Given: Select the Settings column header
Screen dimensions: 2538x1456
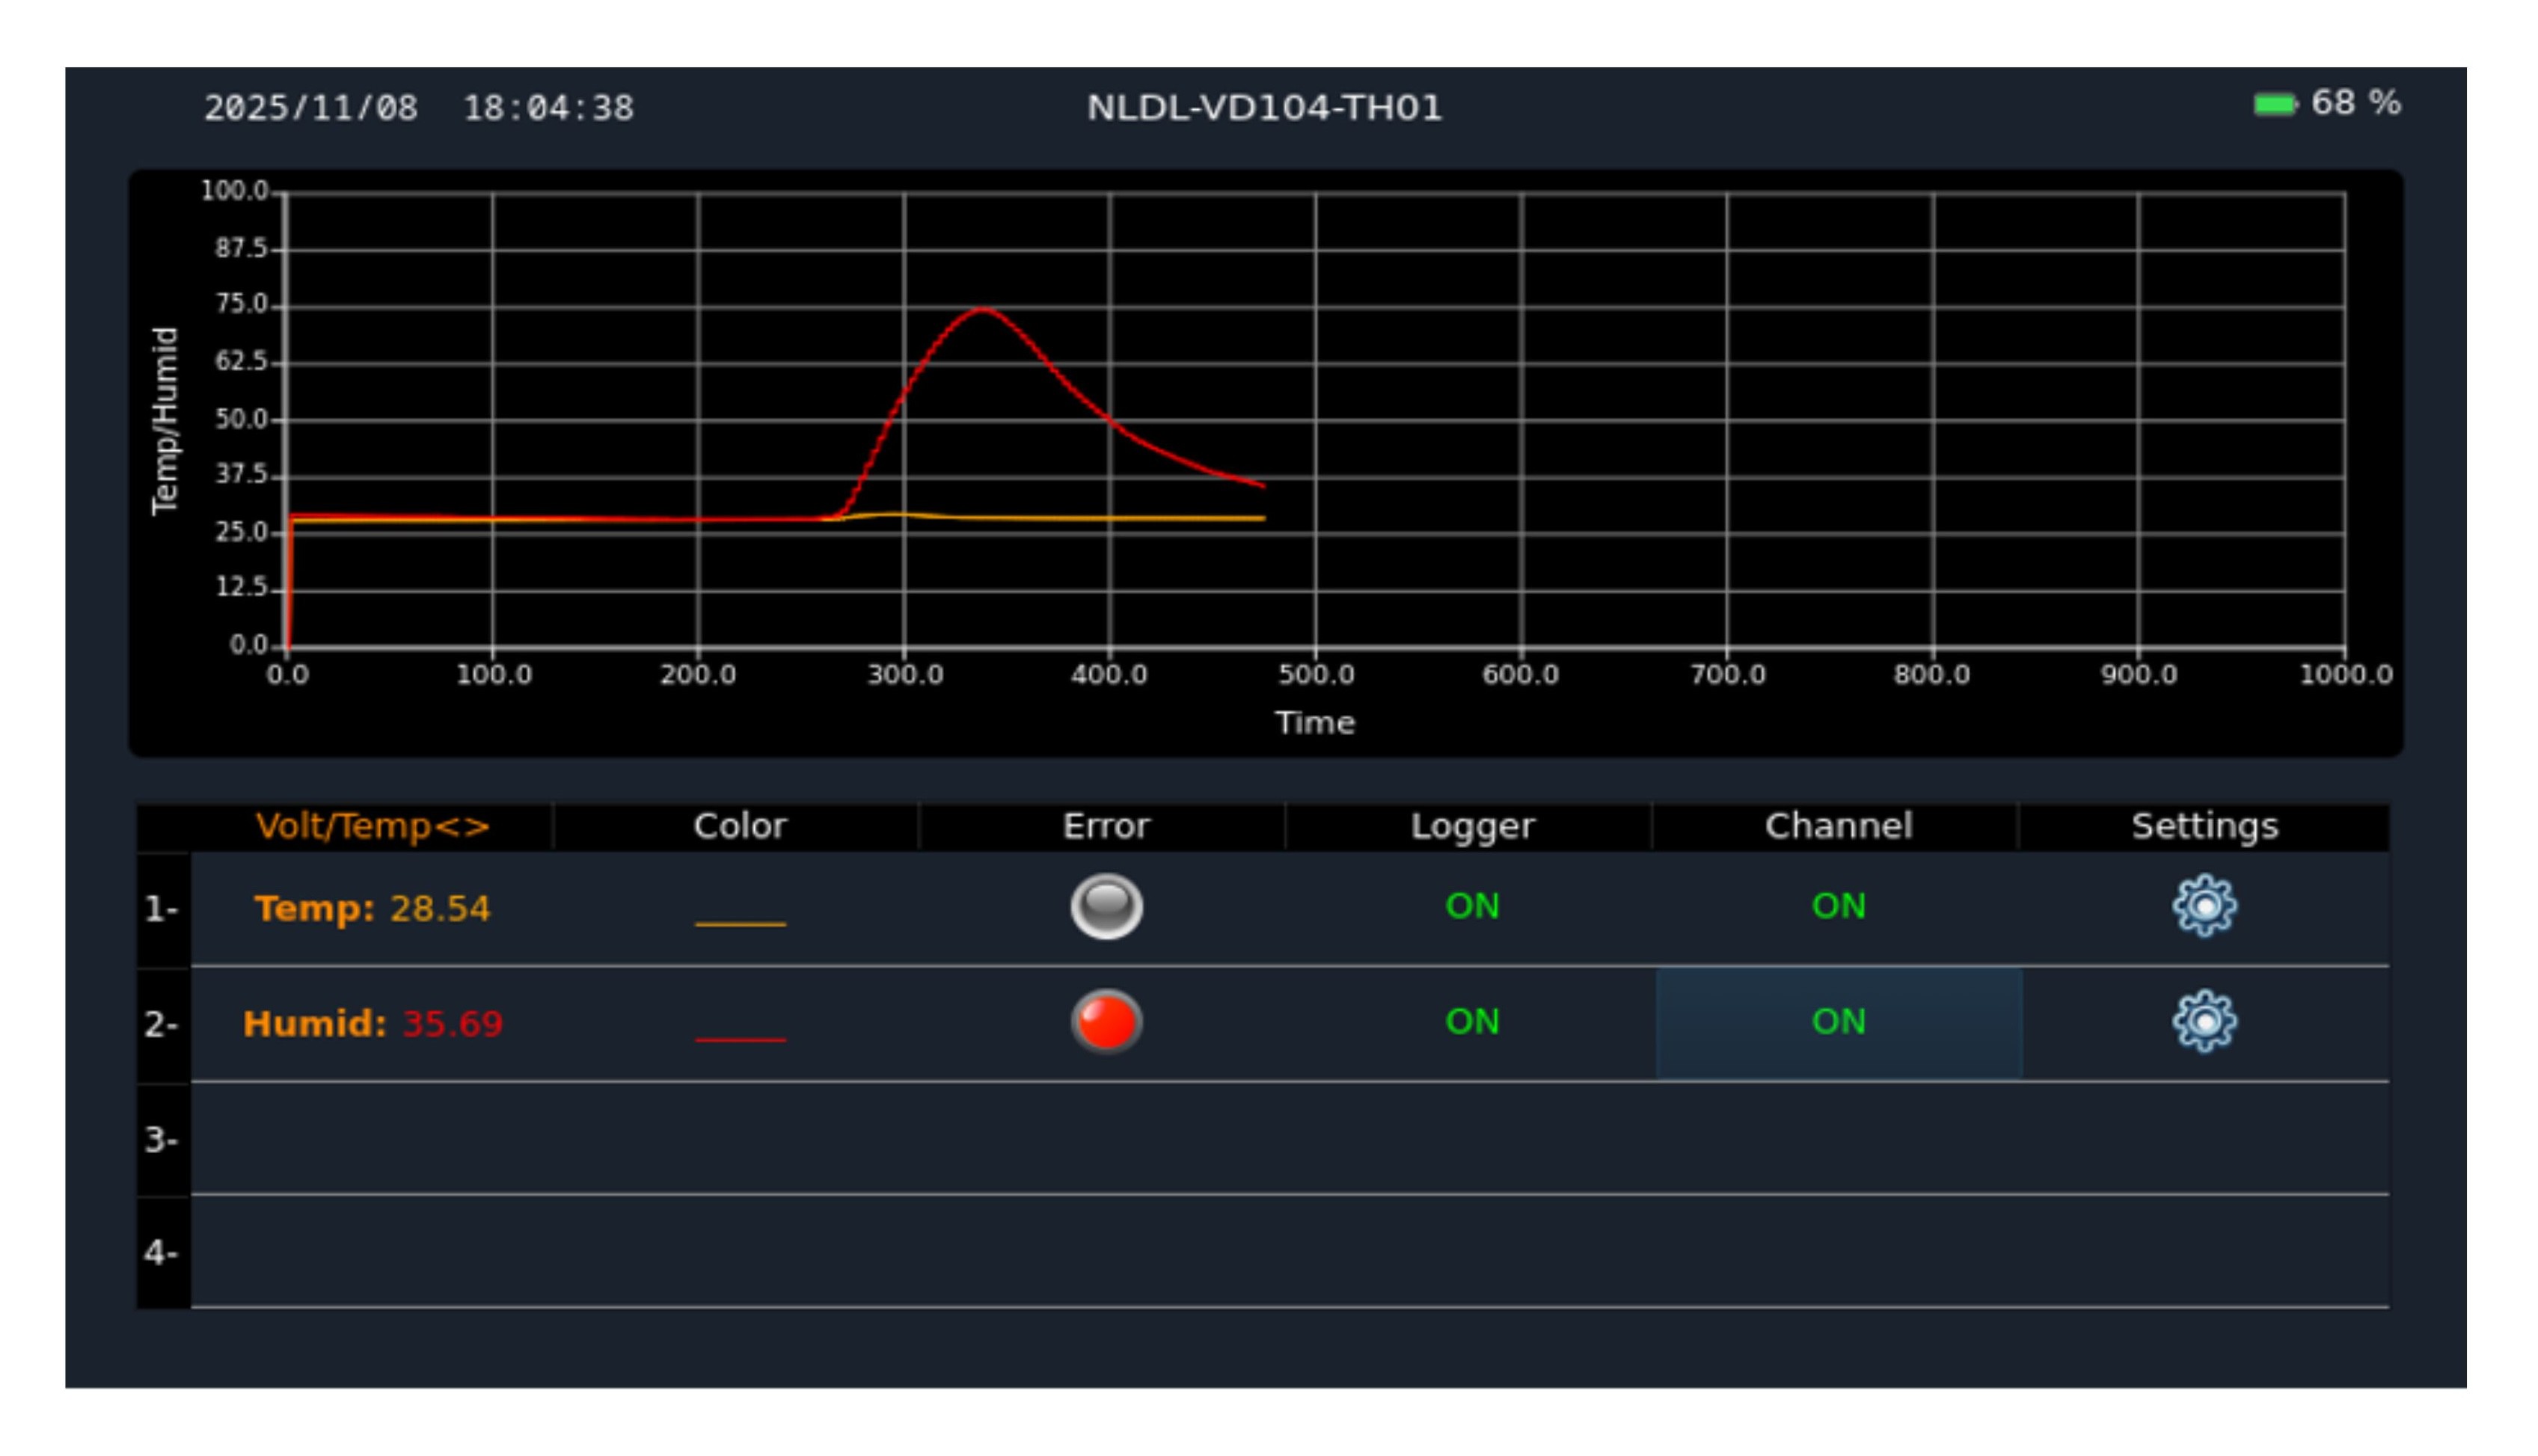Looking at the screenshot, I should tap(2204, 826).
